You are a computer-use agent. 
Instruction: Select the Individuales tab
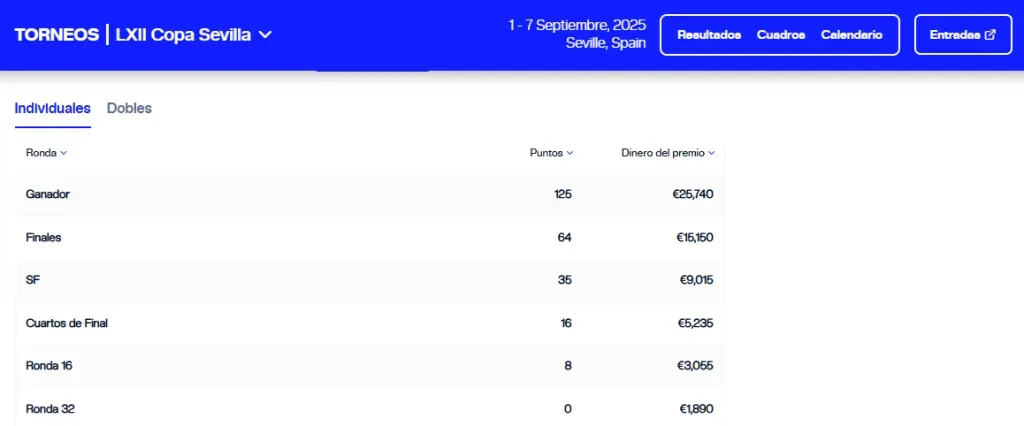(52, 108)
